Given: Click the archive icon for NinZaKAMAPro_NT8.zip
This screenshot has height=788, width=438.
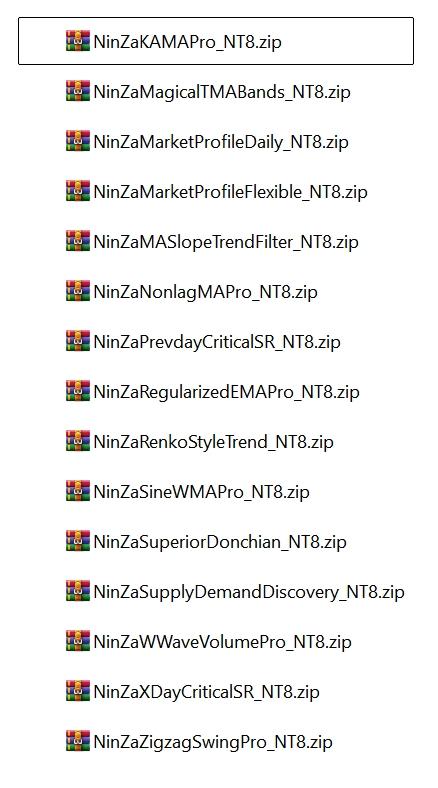Looking at the screenshot, I should click(x=78, y=41).
